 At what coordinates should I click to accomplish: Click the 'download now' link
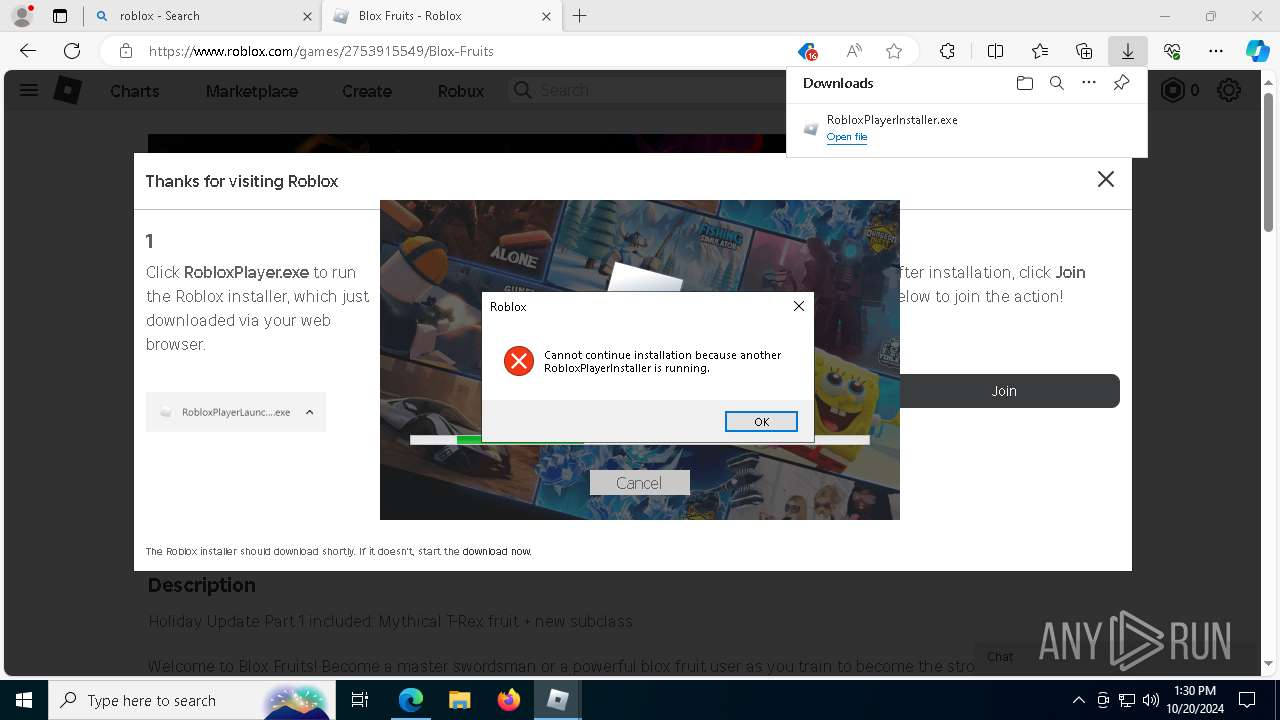[497, 551]
